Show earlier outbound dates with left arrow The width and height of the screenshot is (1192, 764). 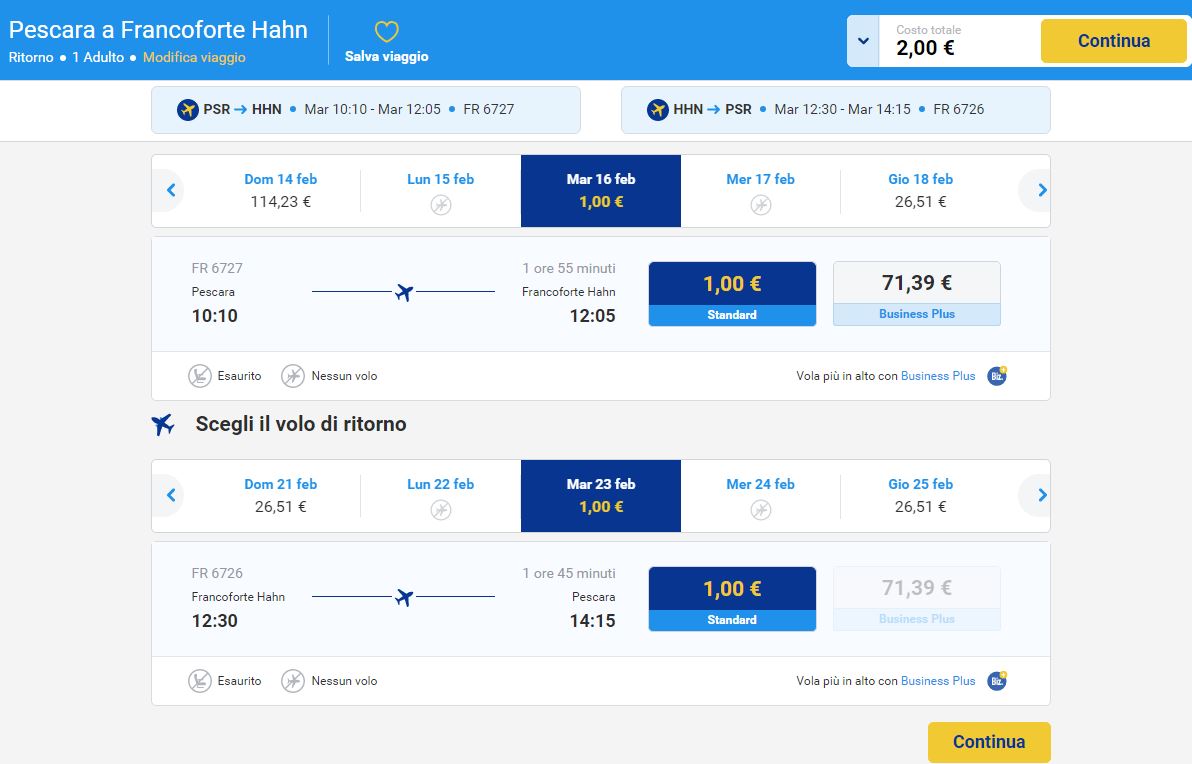pyautogui.click(x=171, y=190)
